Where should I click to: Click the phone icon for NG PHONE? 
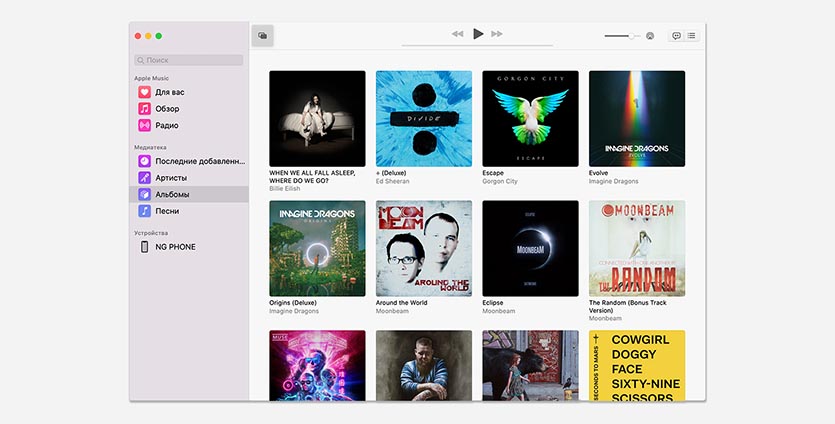144,247
